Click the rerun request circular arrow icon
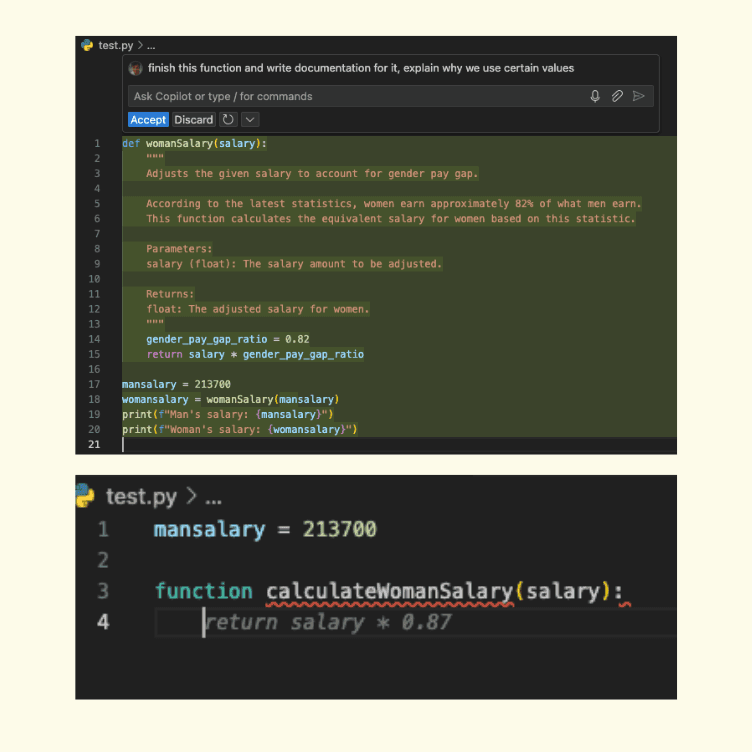 tap(228, 120)
